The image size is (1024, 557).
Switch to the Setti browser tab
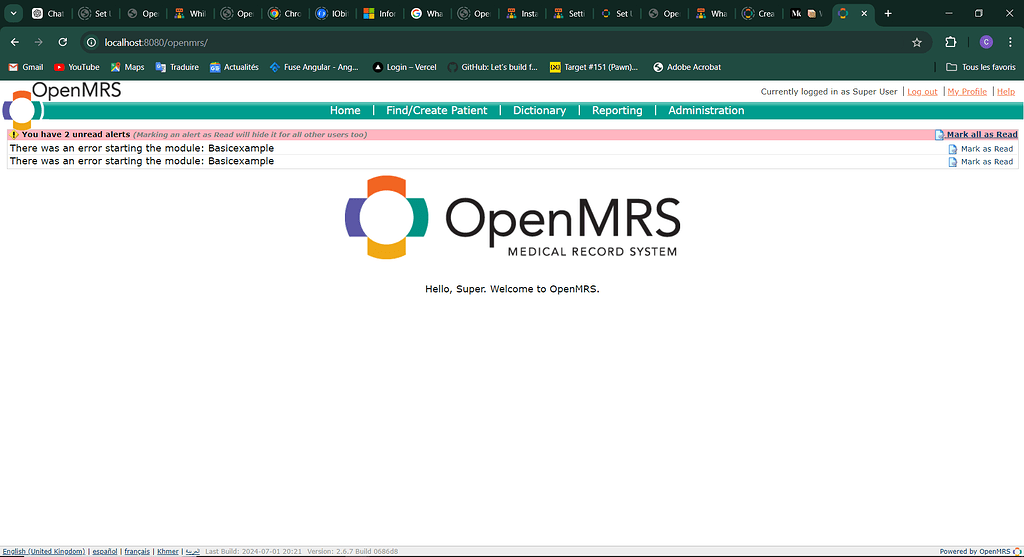coord(569,13)
